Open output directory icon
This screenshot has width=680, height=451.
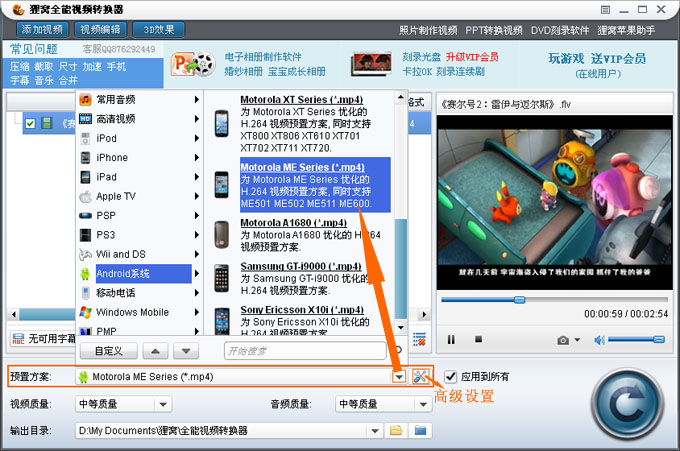coord(420,431)
